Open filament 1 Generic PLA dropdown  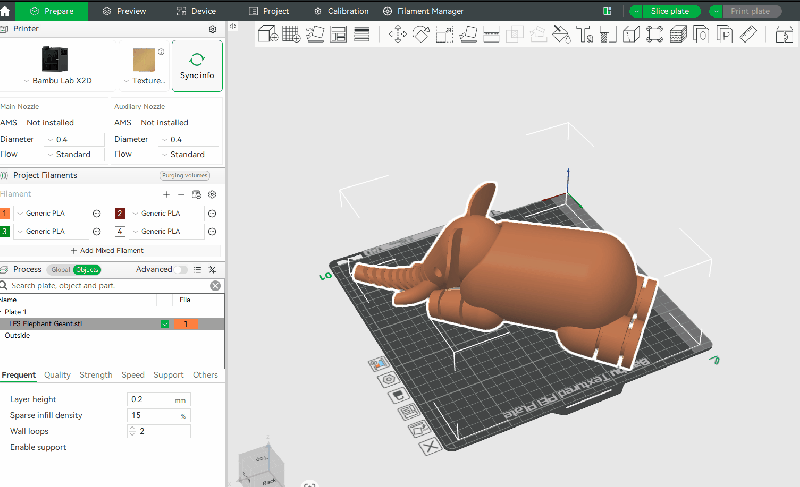51,213
